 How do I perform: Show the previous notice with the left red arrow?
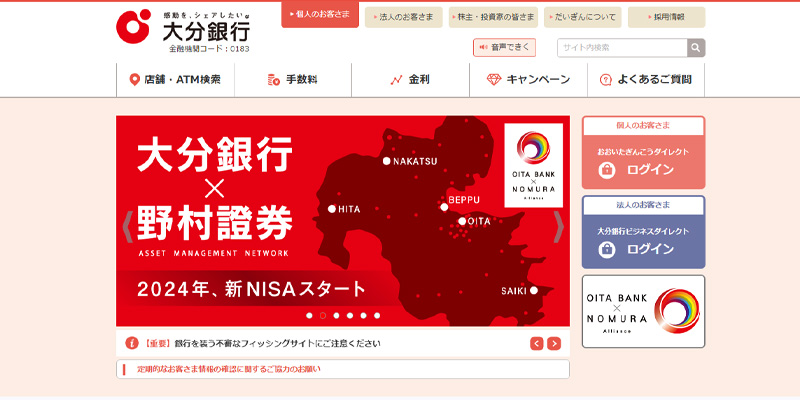[536, 343]
